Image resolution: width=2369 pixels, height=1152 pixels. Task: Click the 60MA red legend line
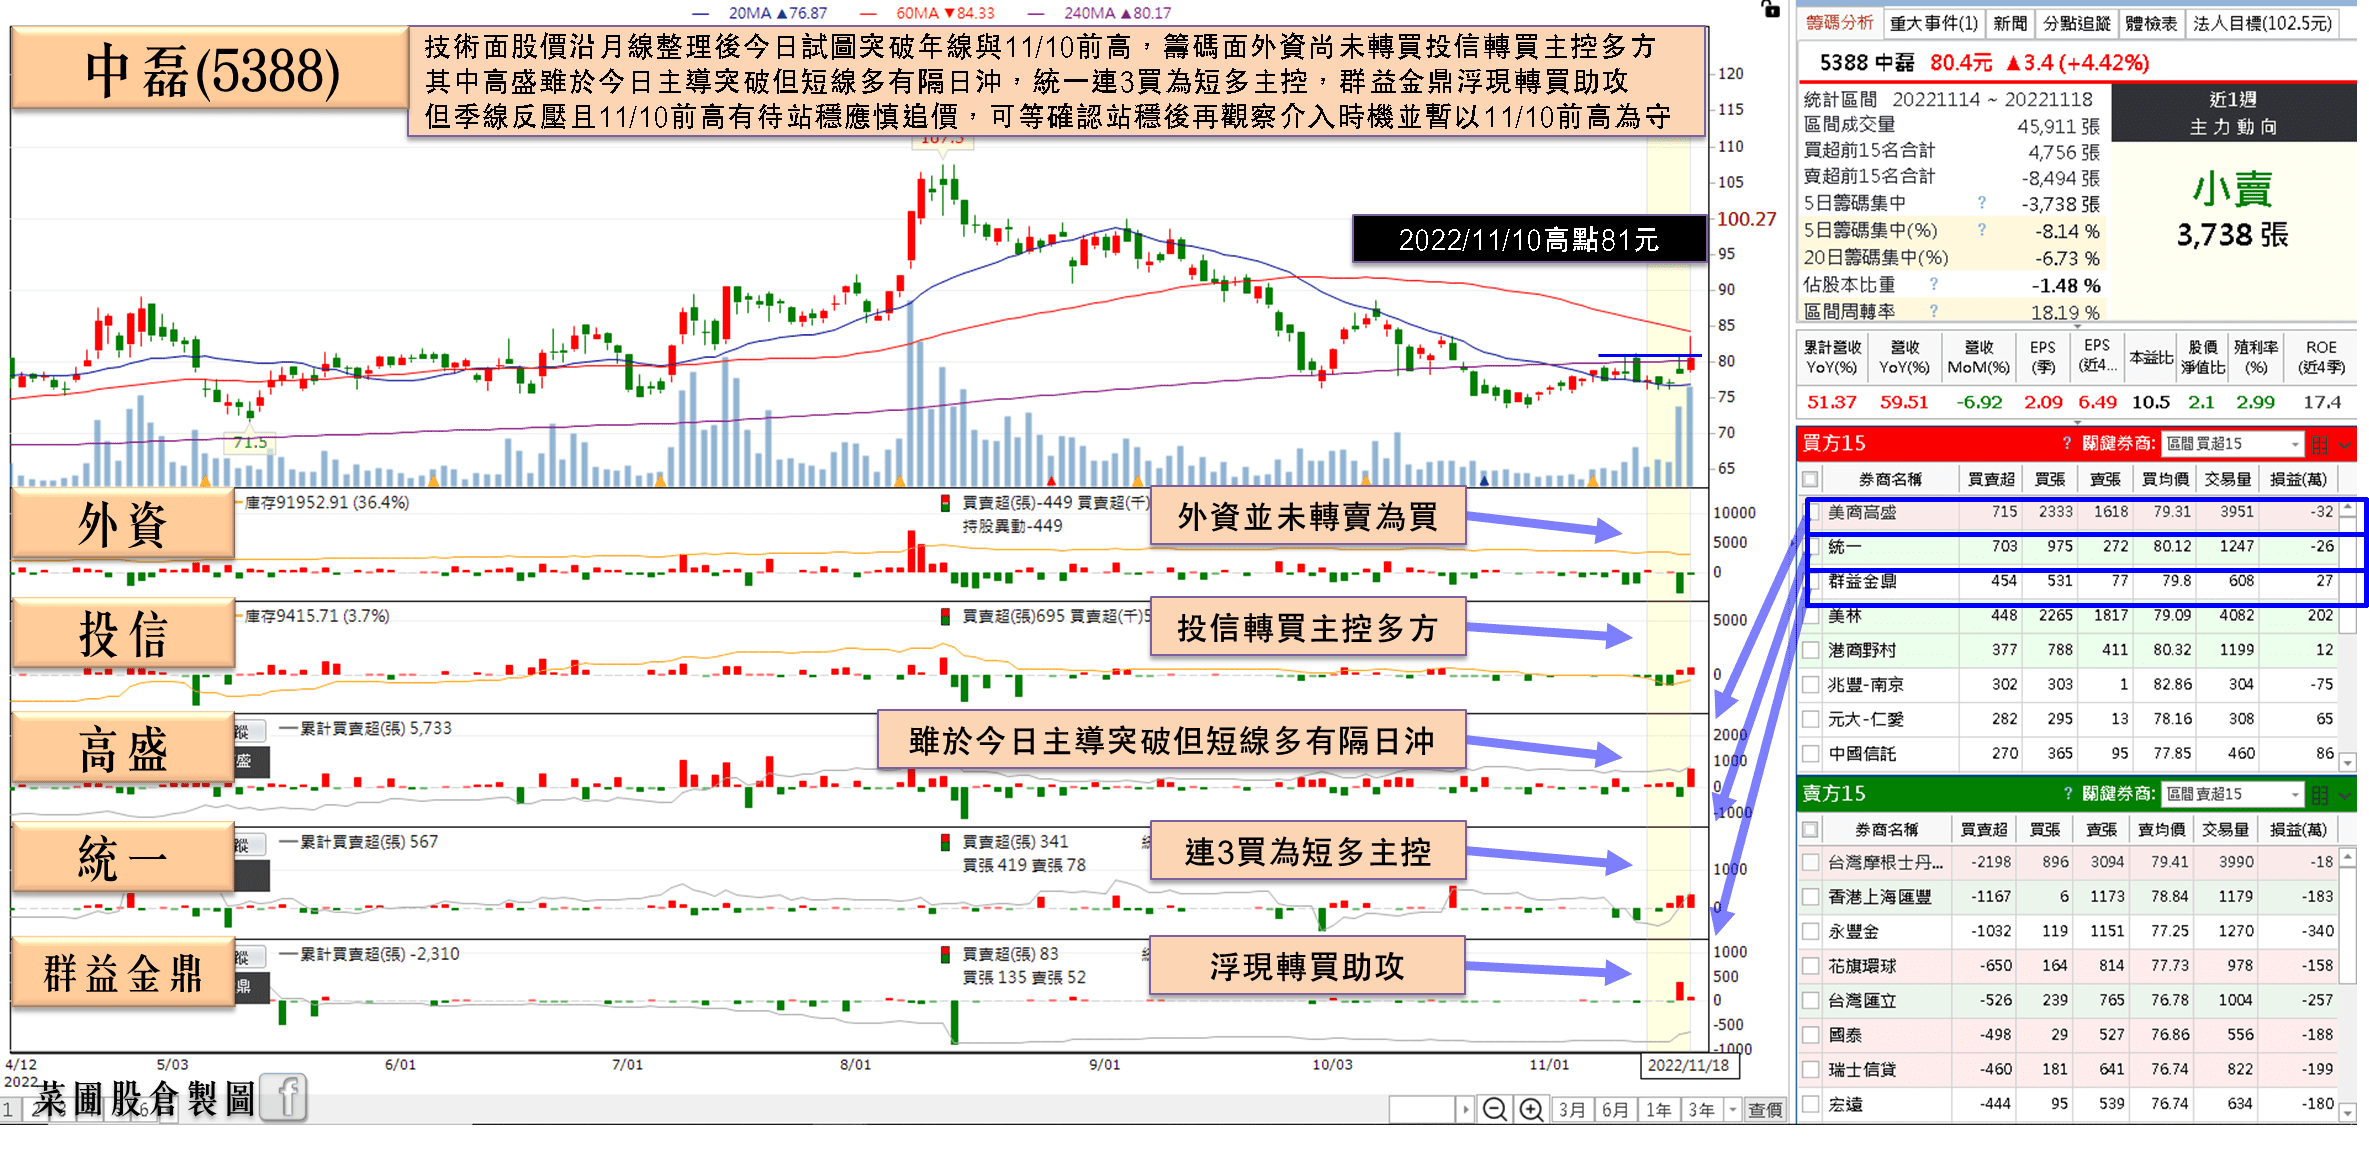(x=868, y=13)
